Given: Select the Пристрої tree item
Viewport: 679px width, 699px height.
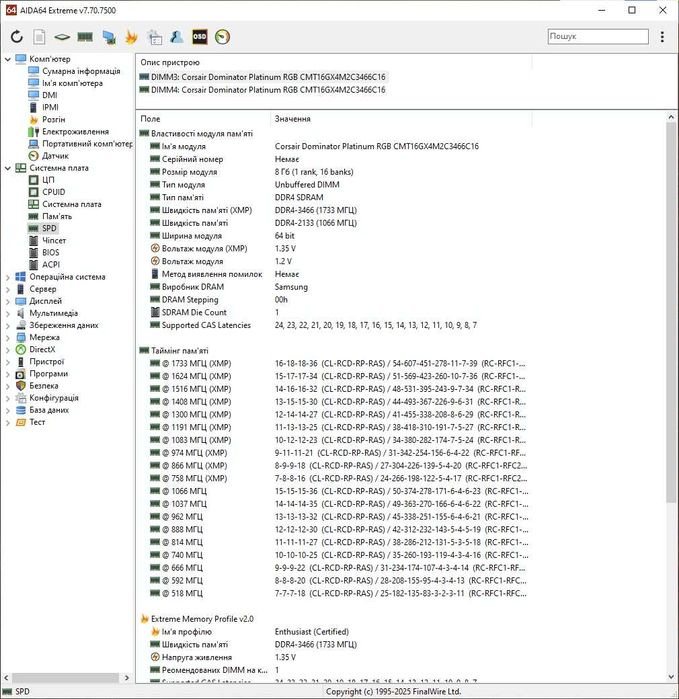Looking at the screenshot, I should click(x=47, y=362).
